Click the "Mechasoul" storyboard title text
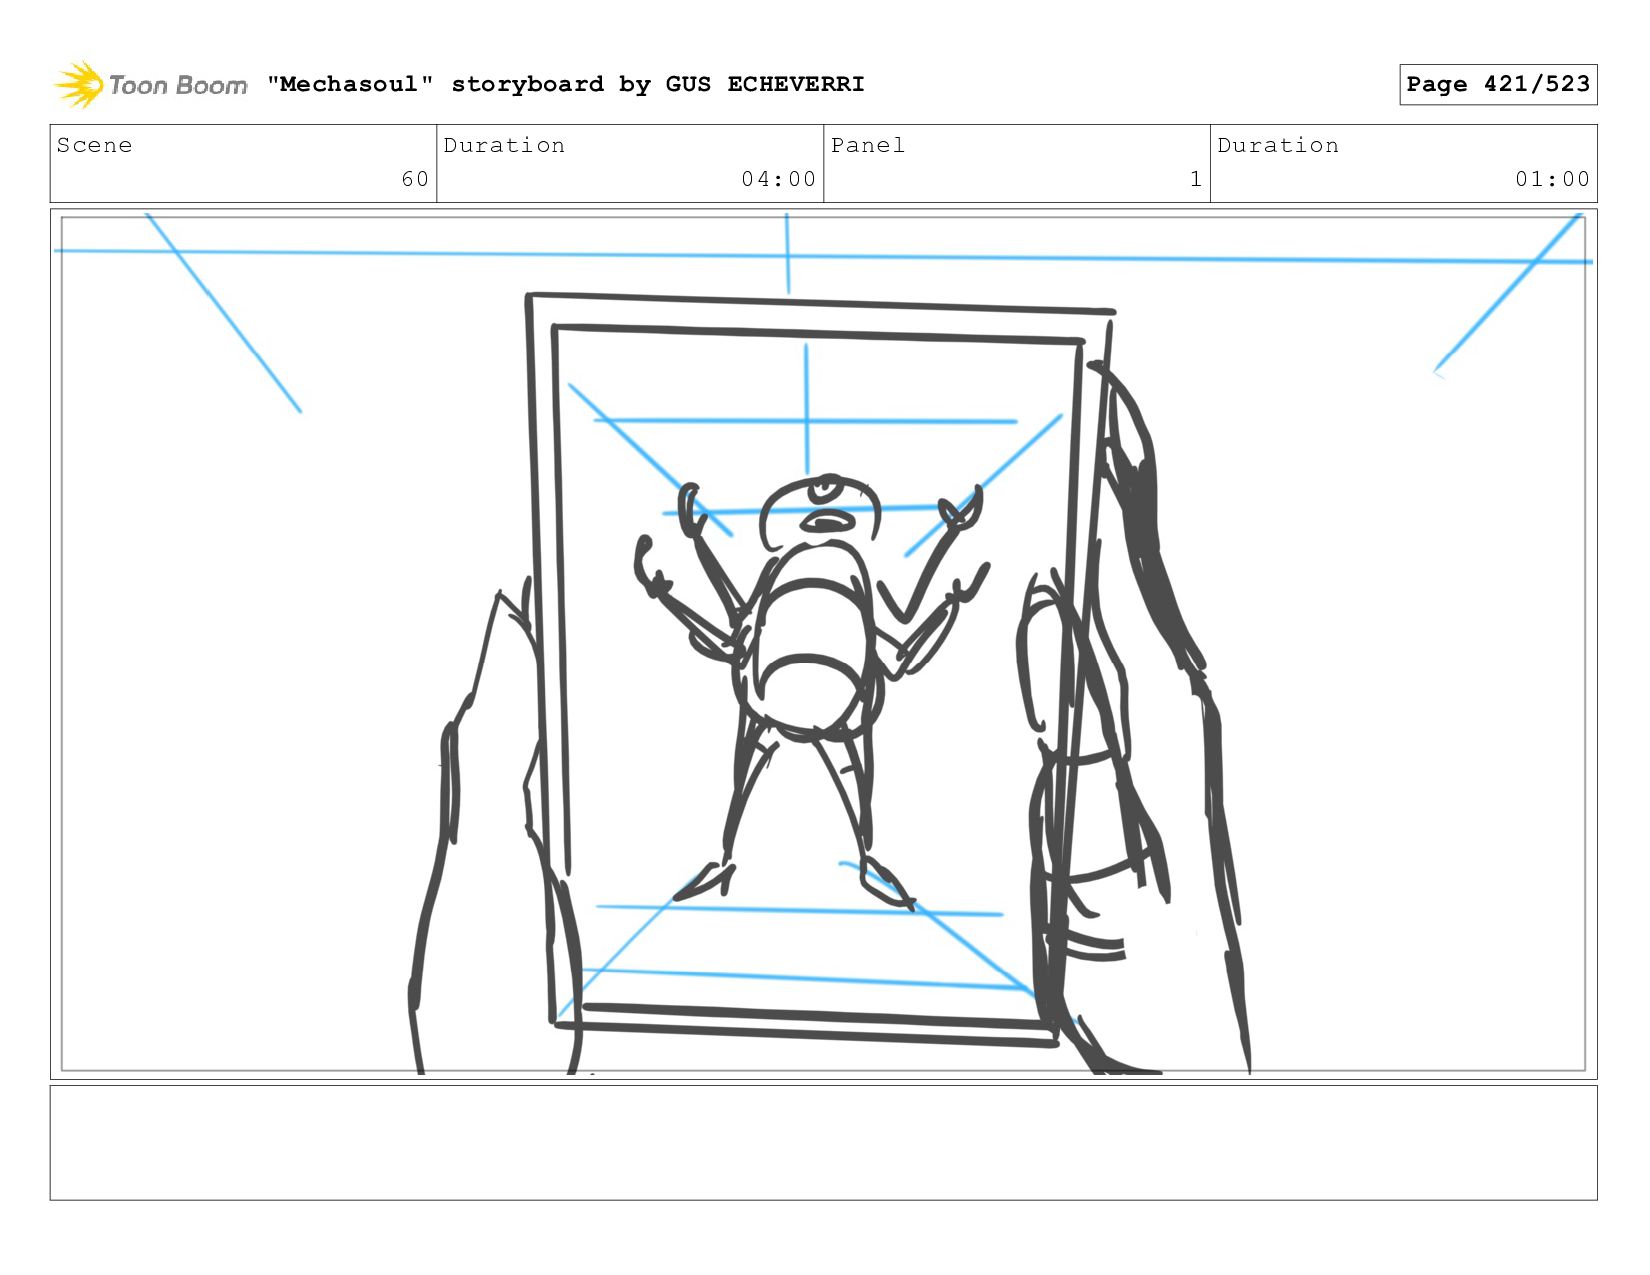 565,84
